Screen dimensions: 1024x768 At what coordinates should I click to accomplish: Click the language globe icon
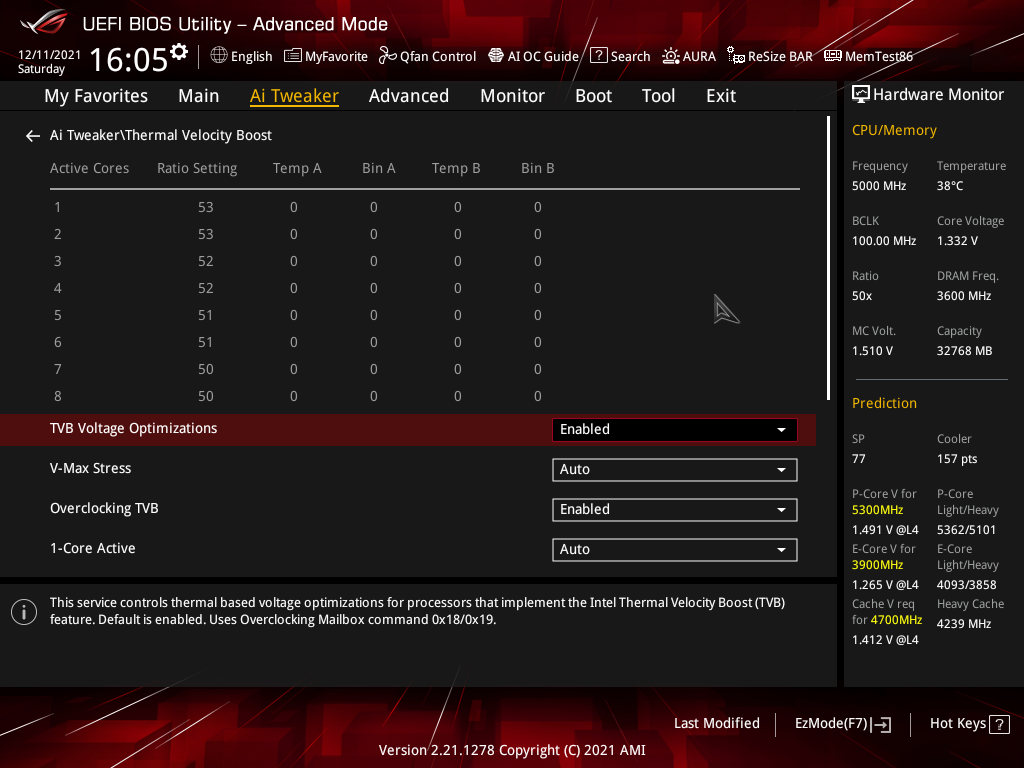pos(219,56)
